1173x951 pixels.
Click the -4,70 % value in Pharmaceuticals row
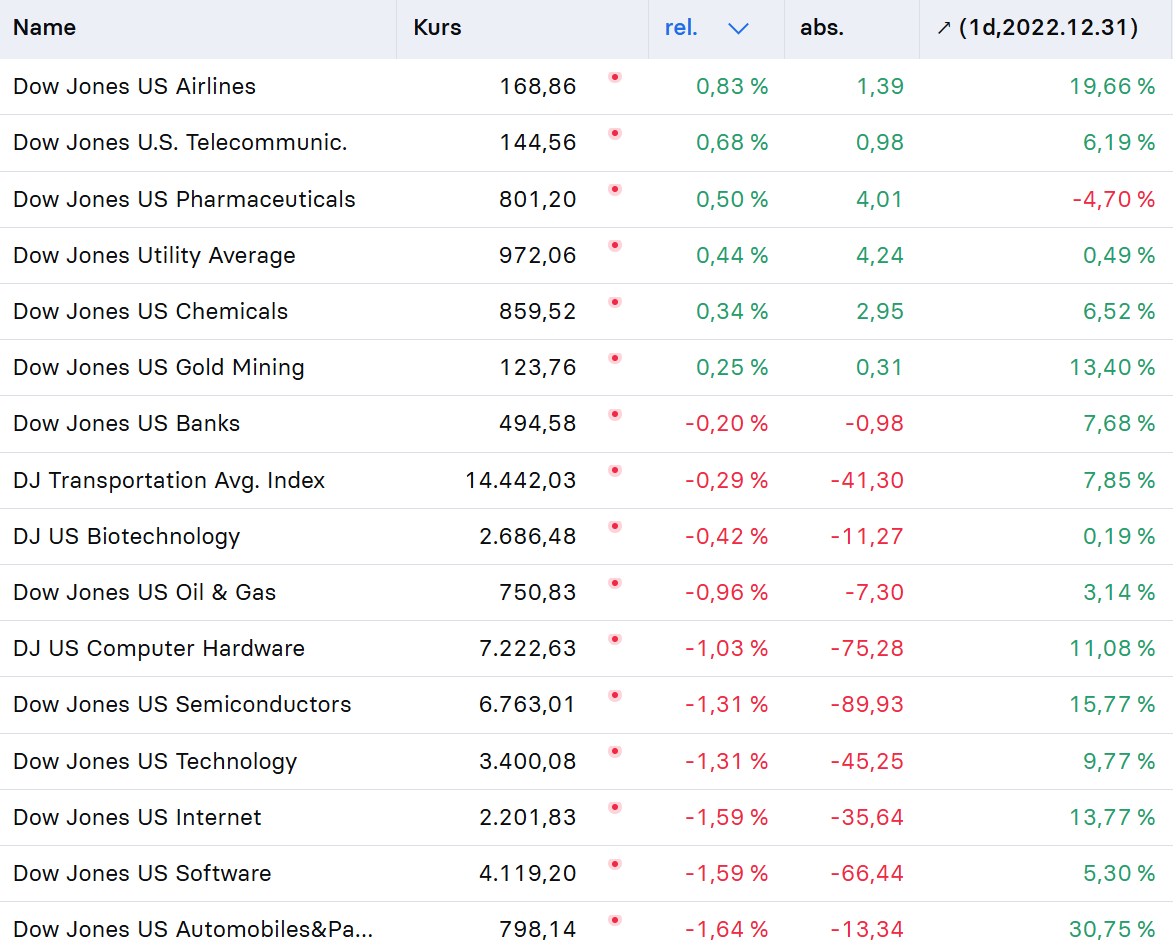click(1113, 199)
